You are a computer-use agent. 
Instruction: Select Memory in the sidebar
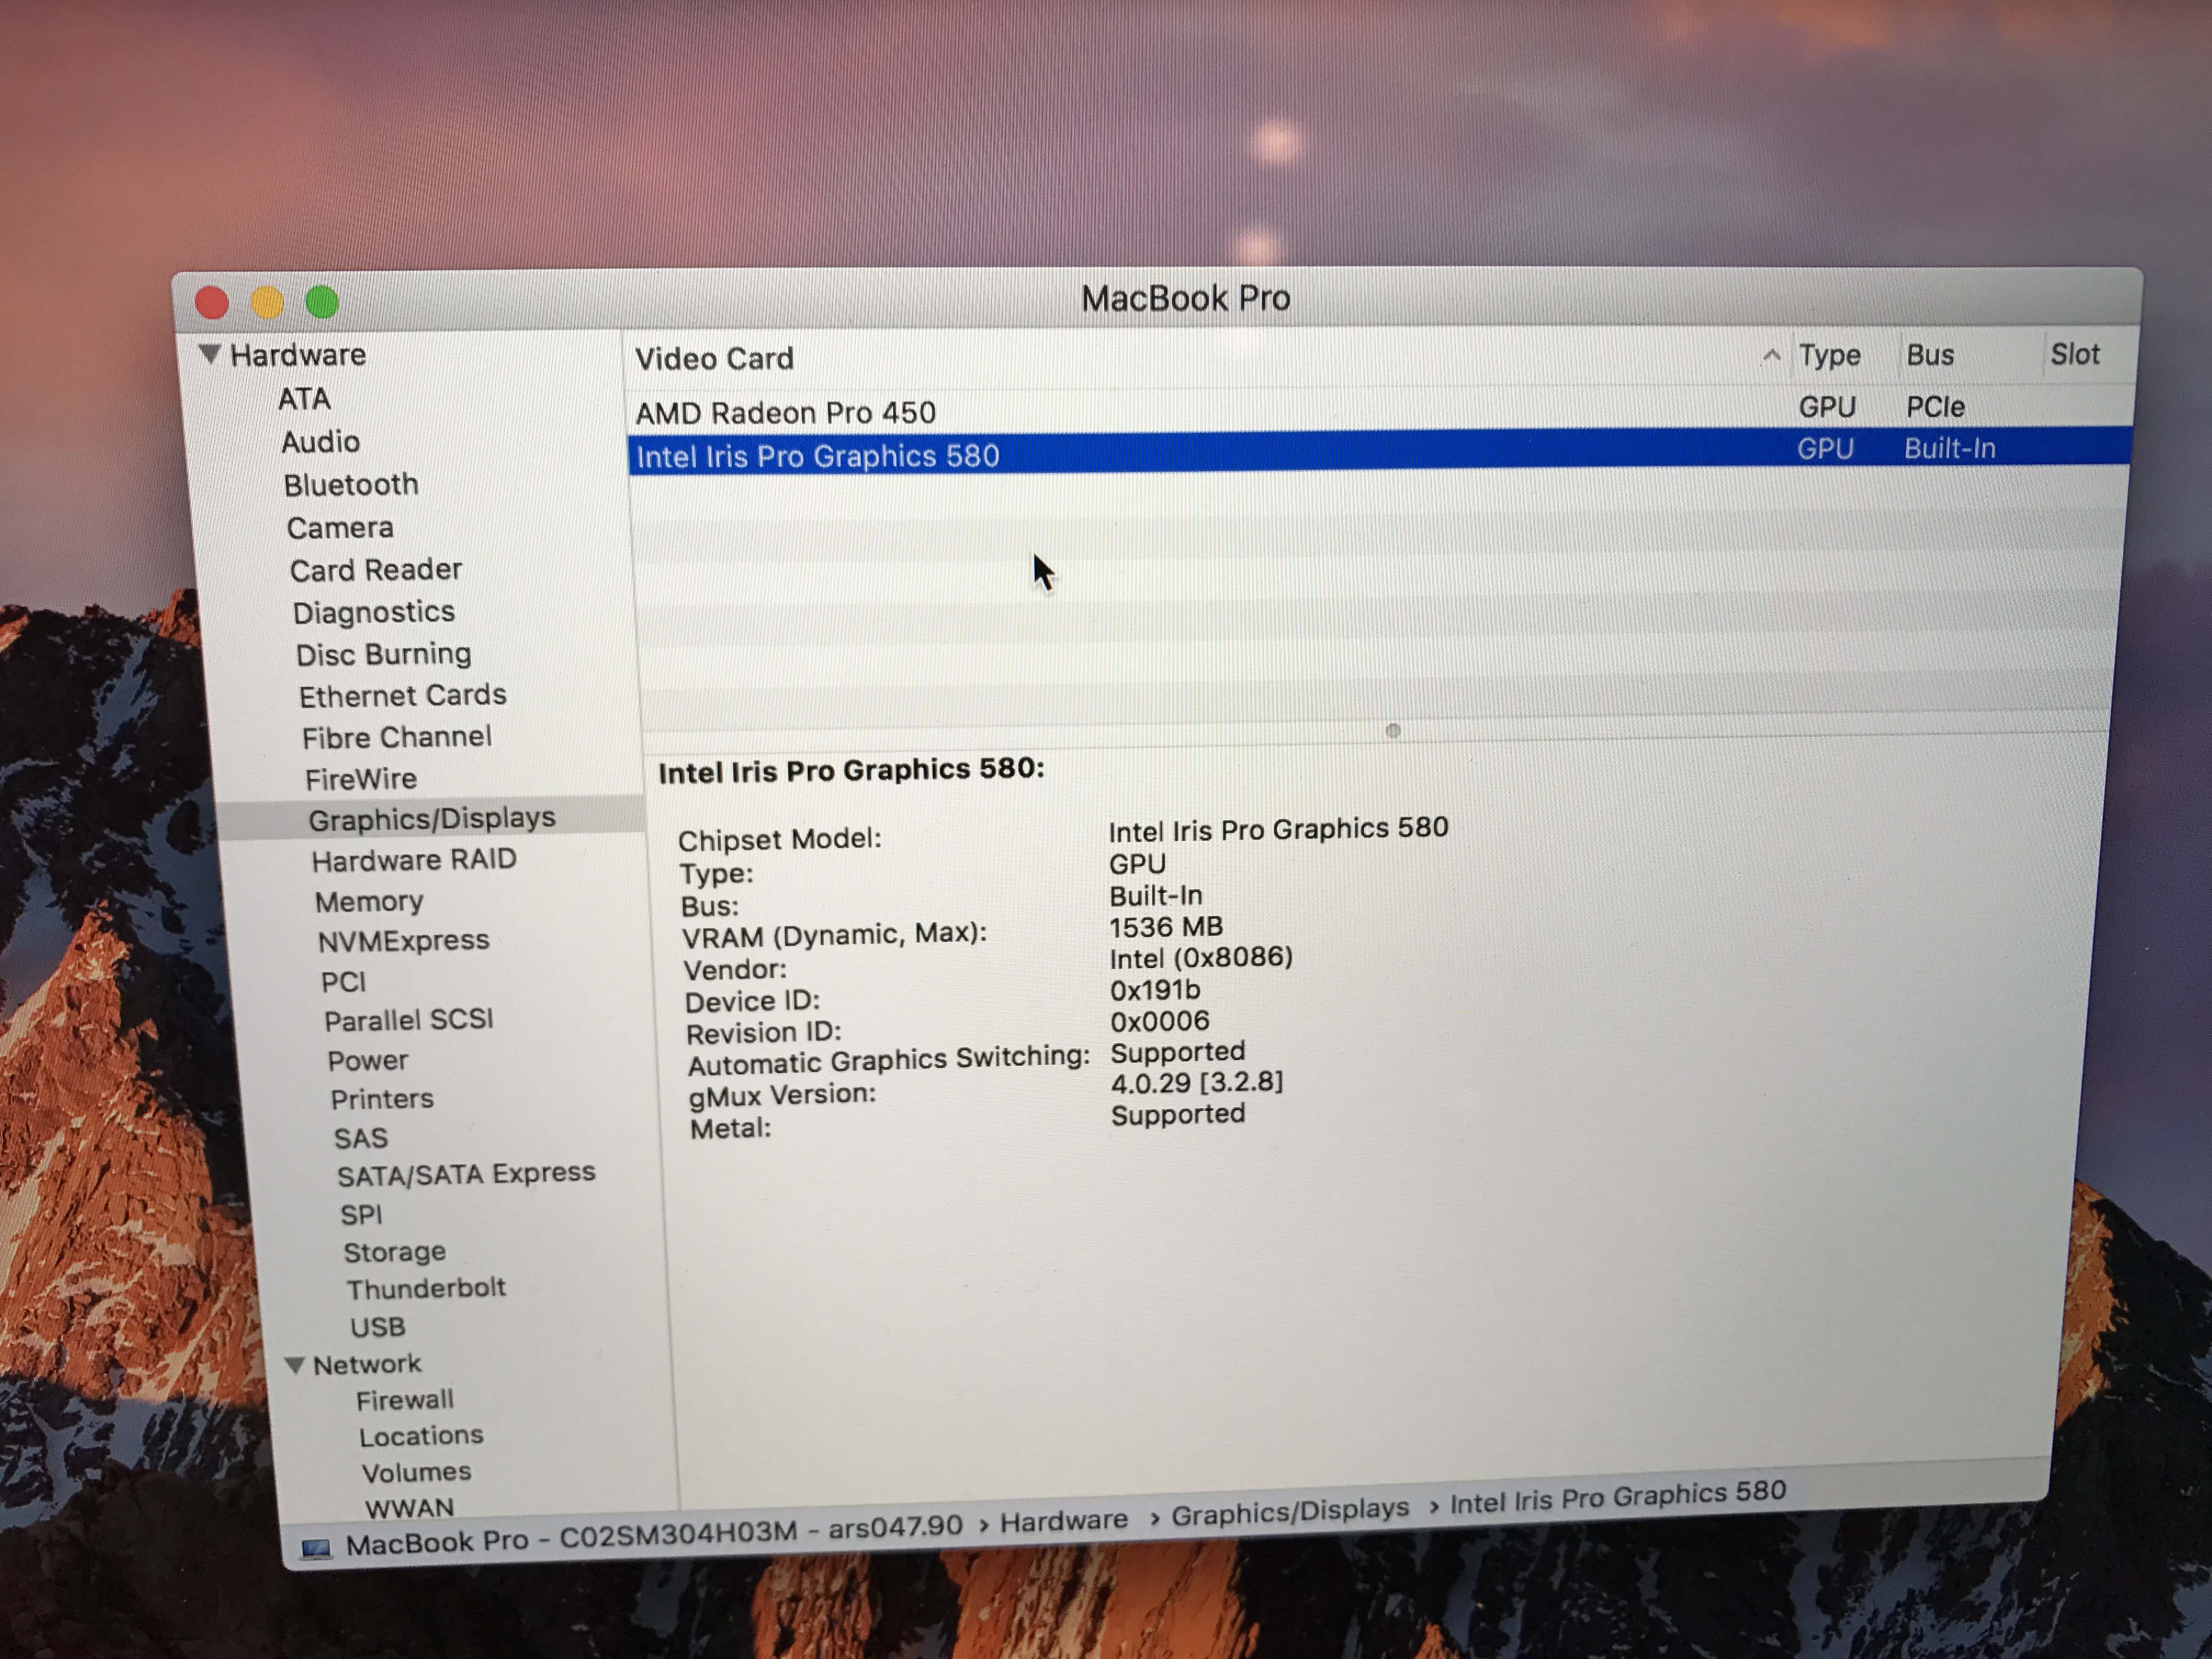click(369, 901)
